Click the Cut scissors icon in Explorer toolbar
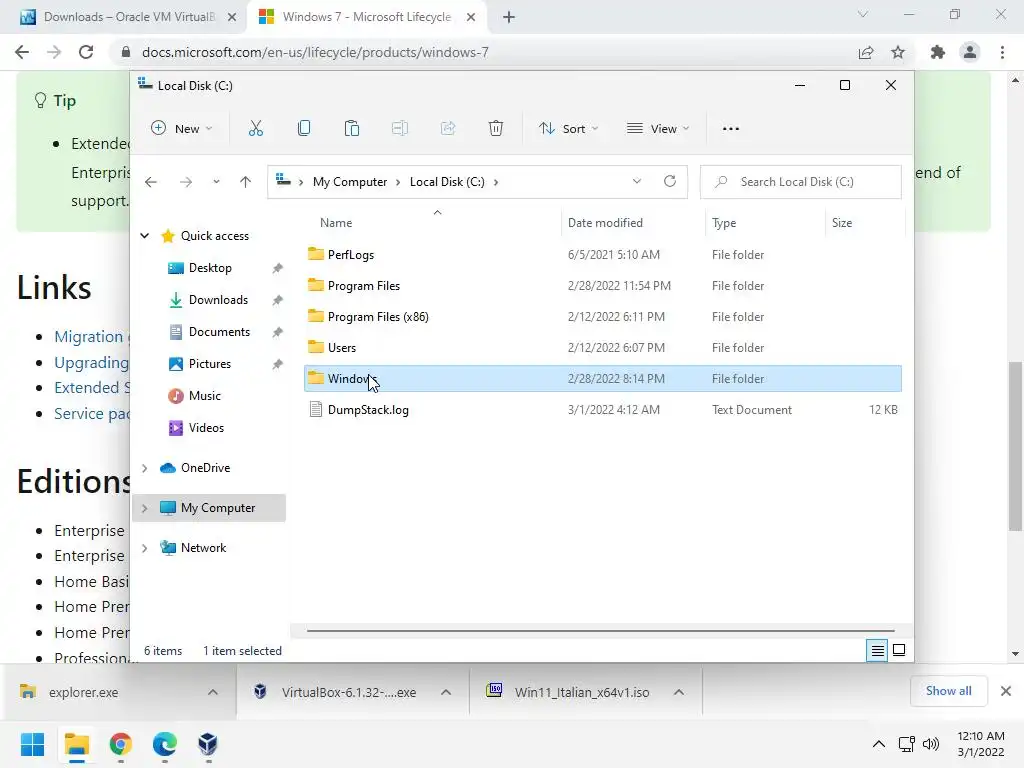 click(x=255, y=129)
